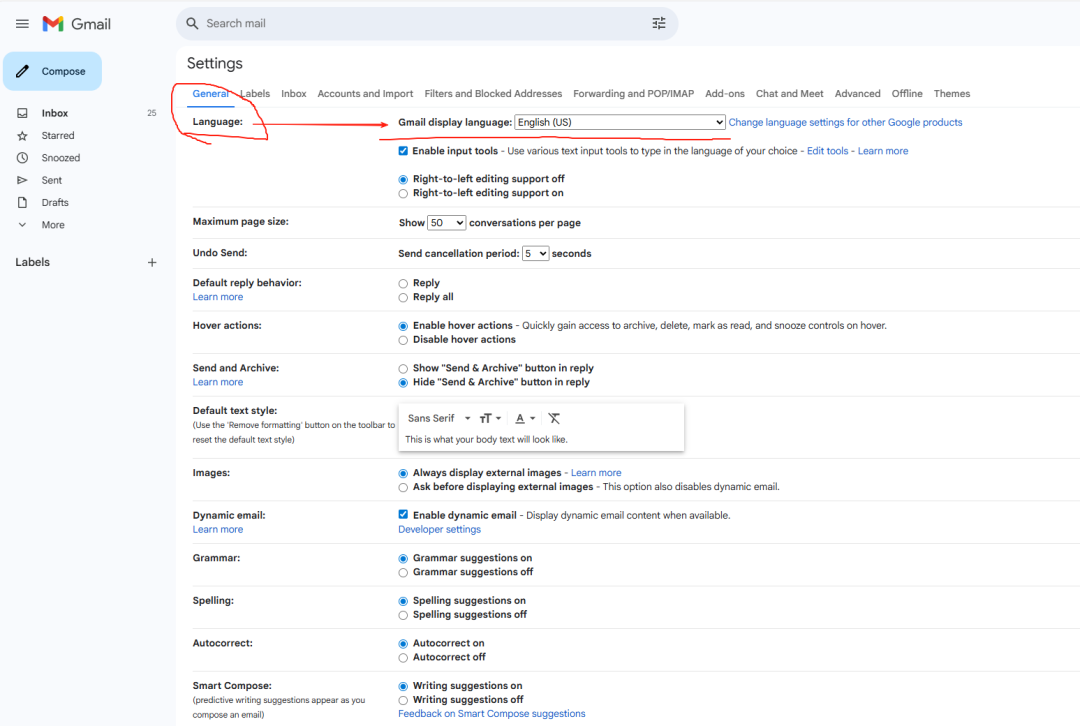Screen dimensions: 1080x726
Task: Open the Snoozed clock icon folder
Action: (x=22, y=158)
